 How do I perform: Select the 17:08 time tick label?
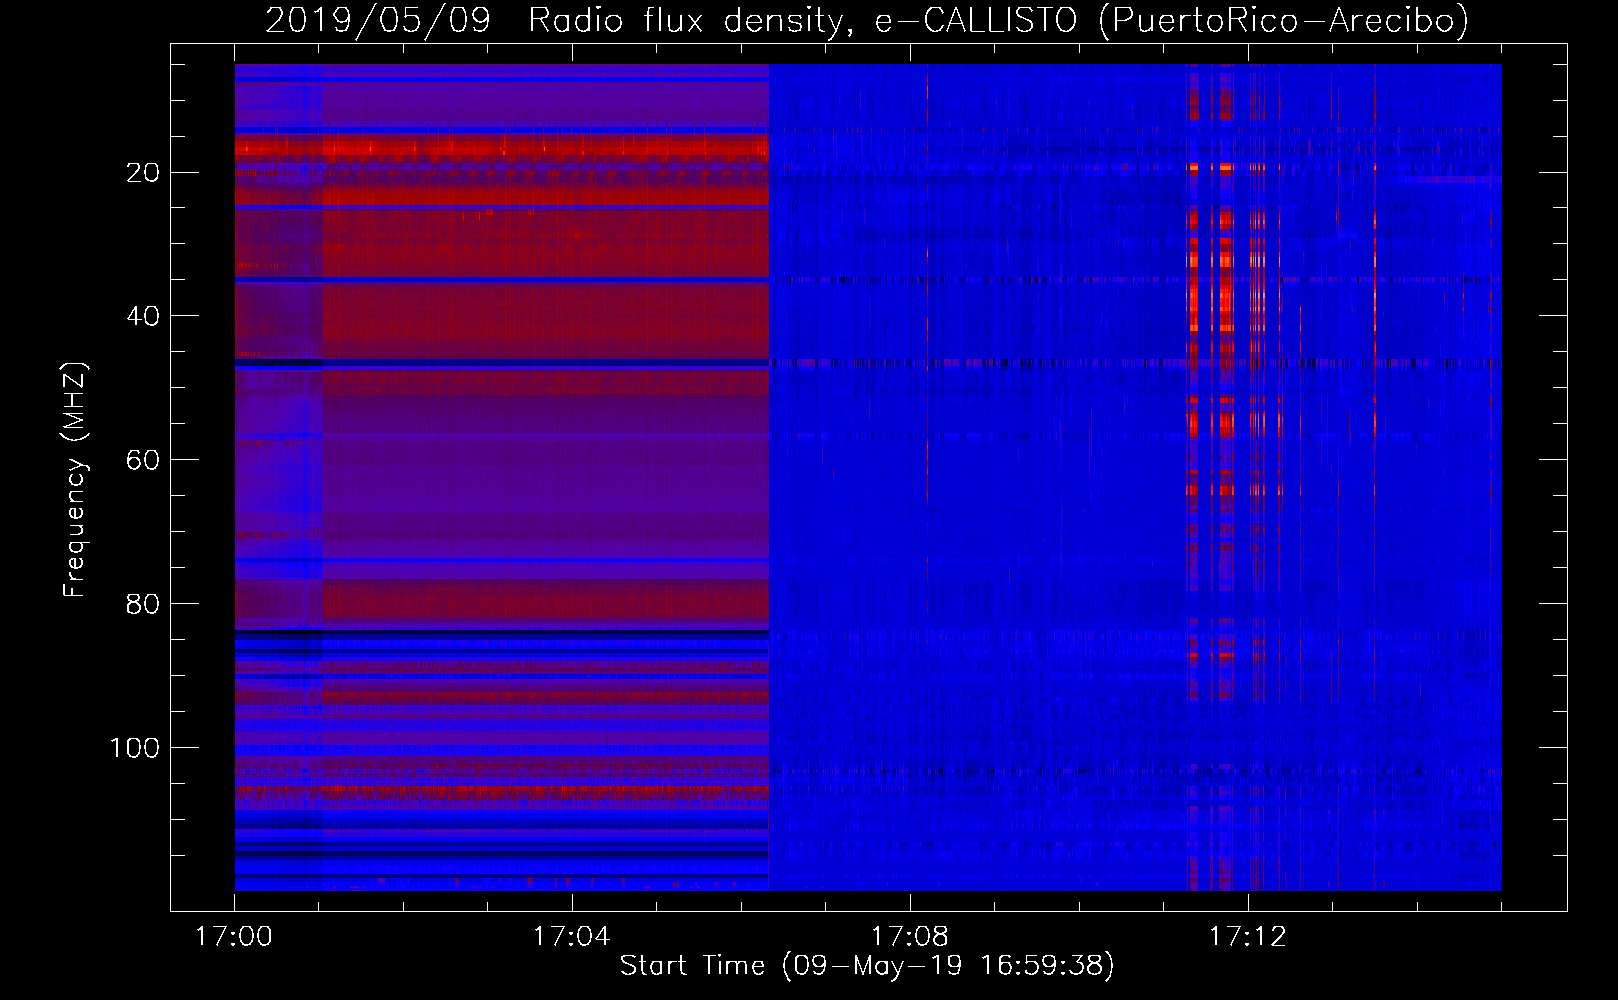click(x=909, y=937)
